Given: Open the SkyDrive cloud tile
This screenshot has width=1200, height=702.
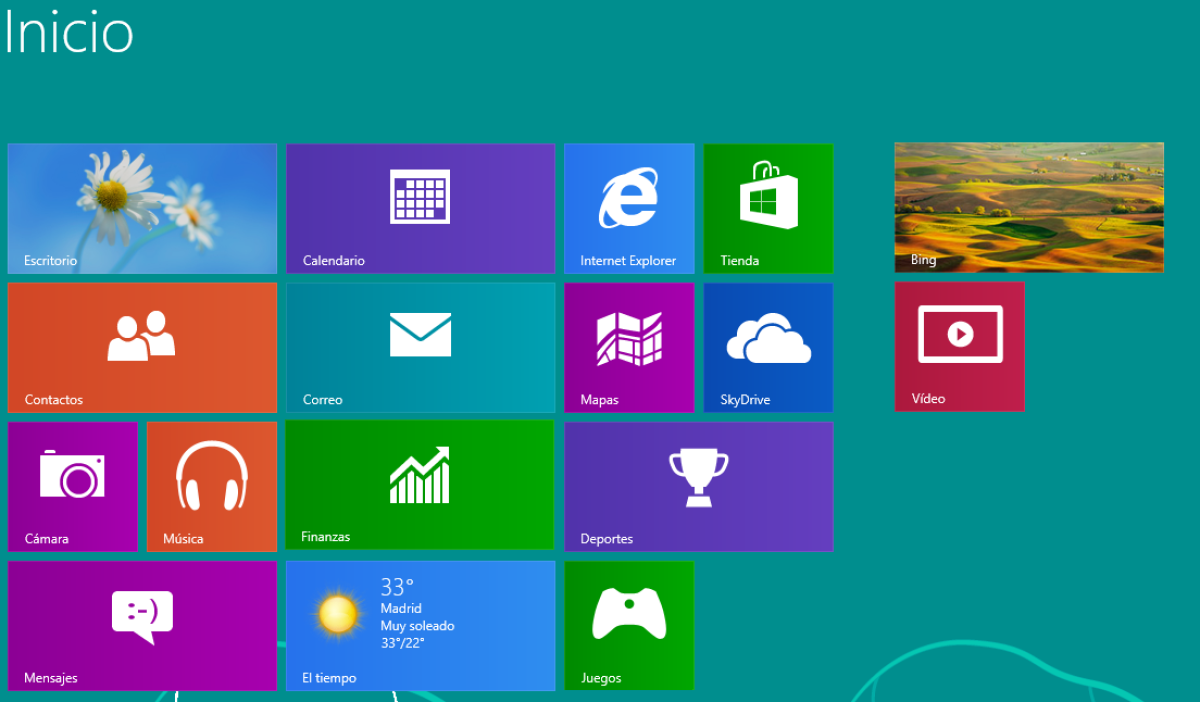Looking at the screenshot, I should pyautogui.click(x=768, y=347).
